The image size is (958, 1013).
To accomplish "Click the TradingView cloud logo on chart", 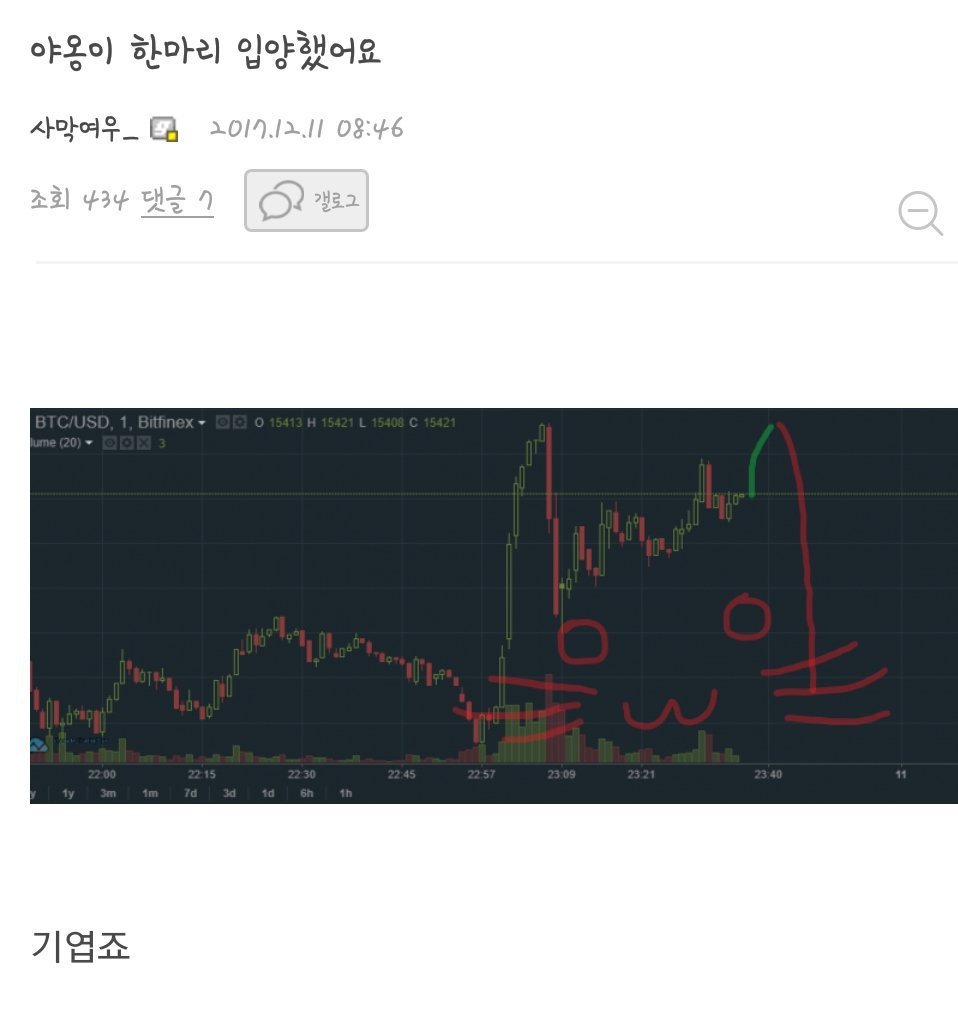I will 39,745.
